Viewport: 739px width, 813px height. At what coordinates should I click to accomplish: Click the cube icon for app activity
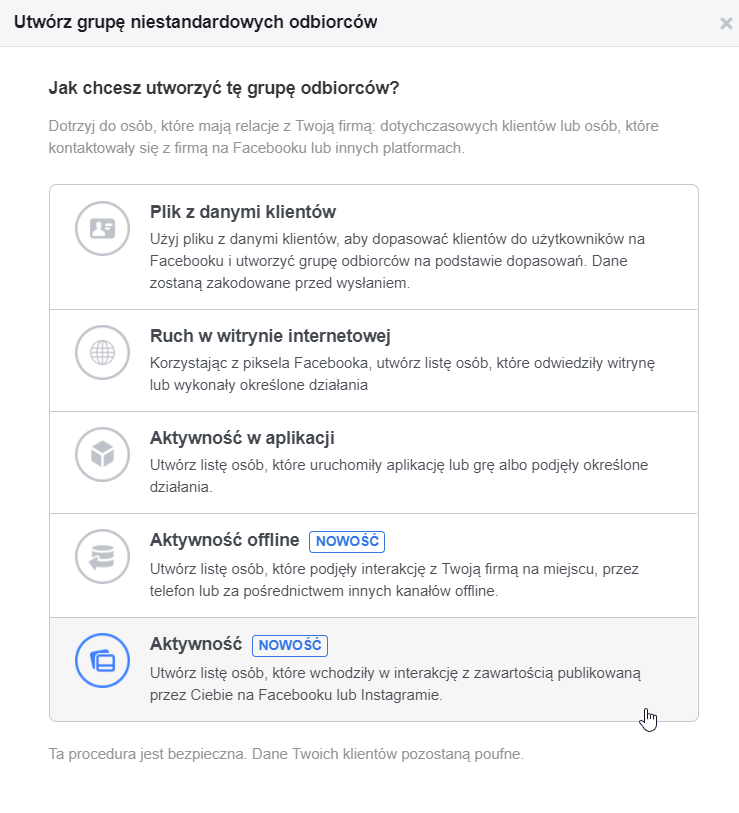pyautogui.click(x=103, y=455)
